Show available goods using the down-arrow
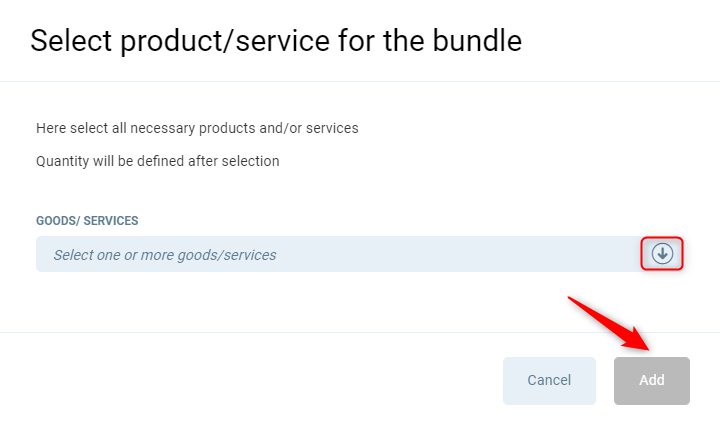Screen dimensions: 720x435 click(662, 254)
